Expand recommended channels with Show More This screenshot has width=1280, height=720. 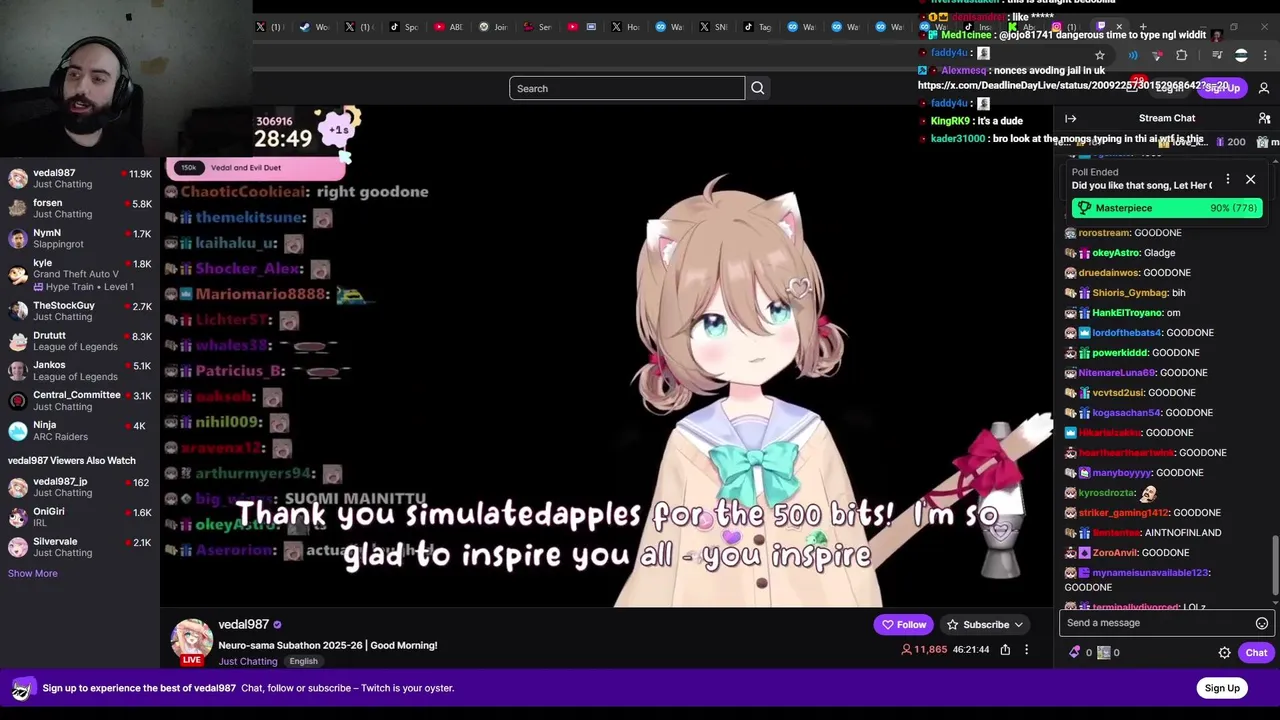click(x=33, y=574)
